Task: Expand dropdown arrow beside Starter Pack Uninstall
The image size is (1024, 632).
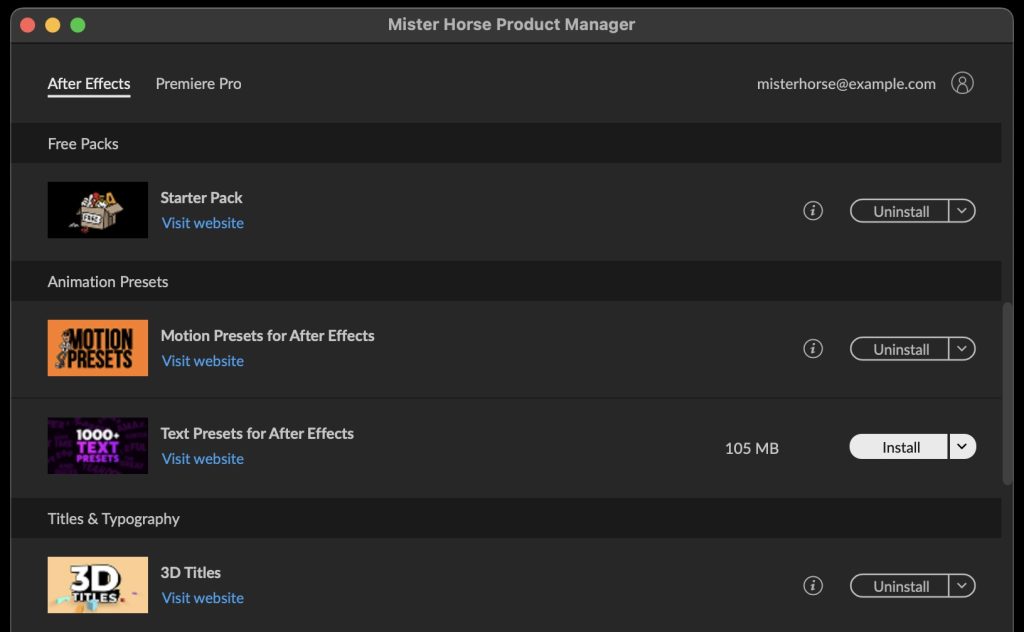Action: coord(962,211)
